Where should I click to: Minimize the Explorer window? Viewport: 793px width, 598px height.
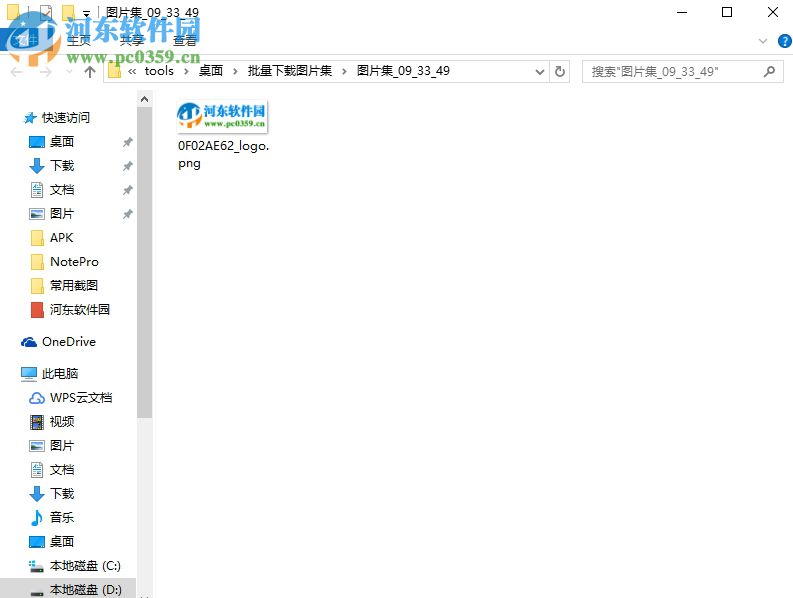click(682, 12)
